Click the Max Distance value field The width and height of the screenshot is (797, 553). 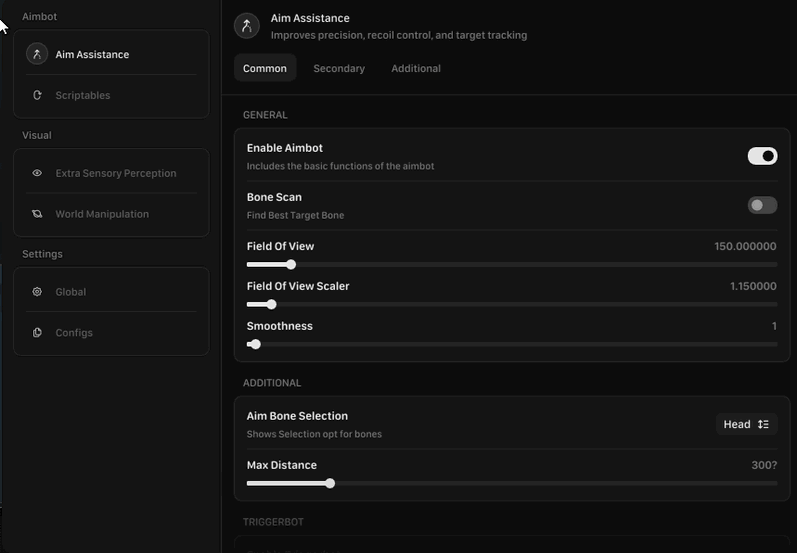click(x=764, y=465)
